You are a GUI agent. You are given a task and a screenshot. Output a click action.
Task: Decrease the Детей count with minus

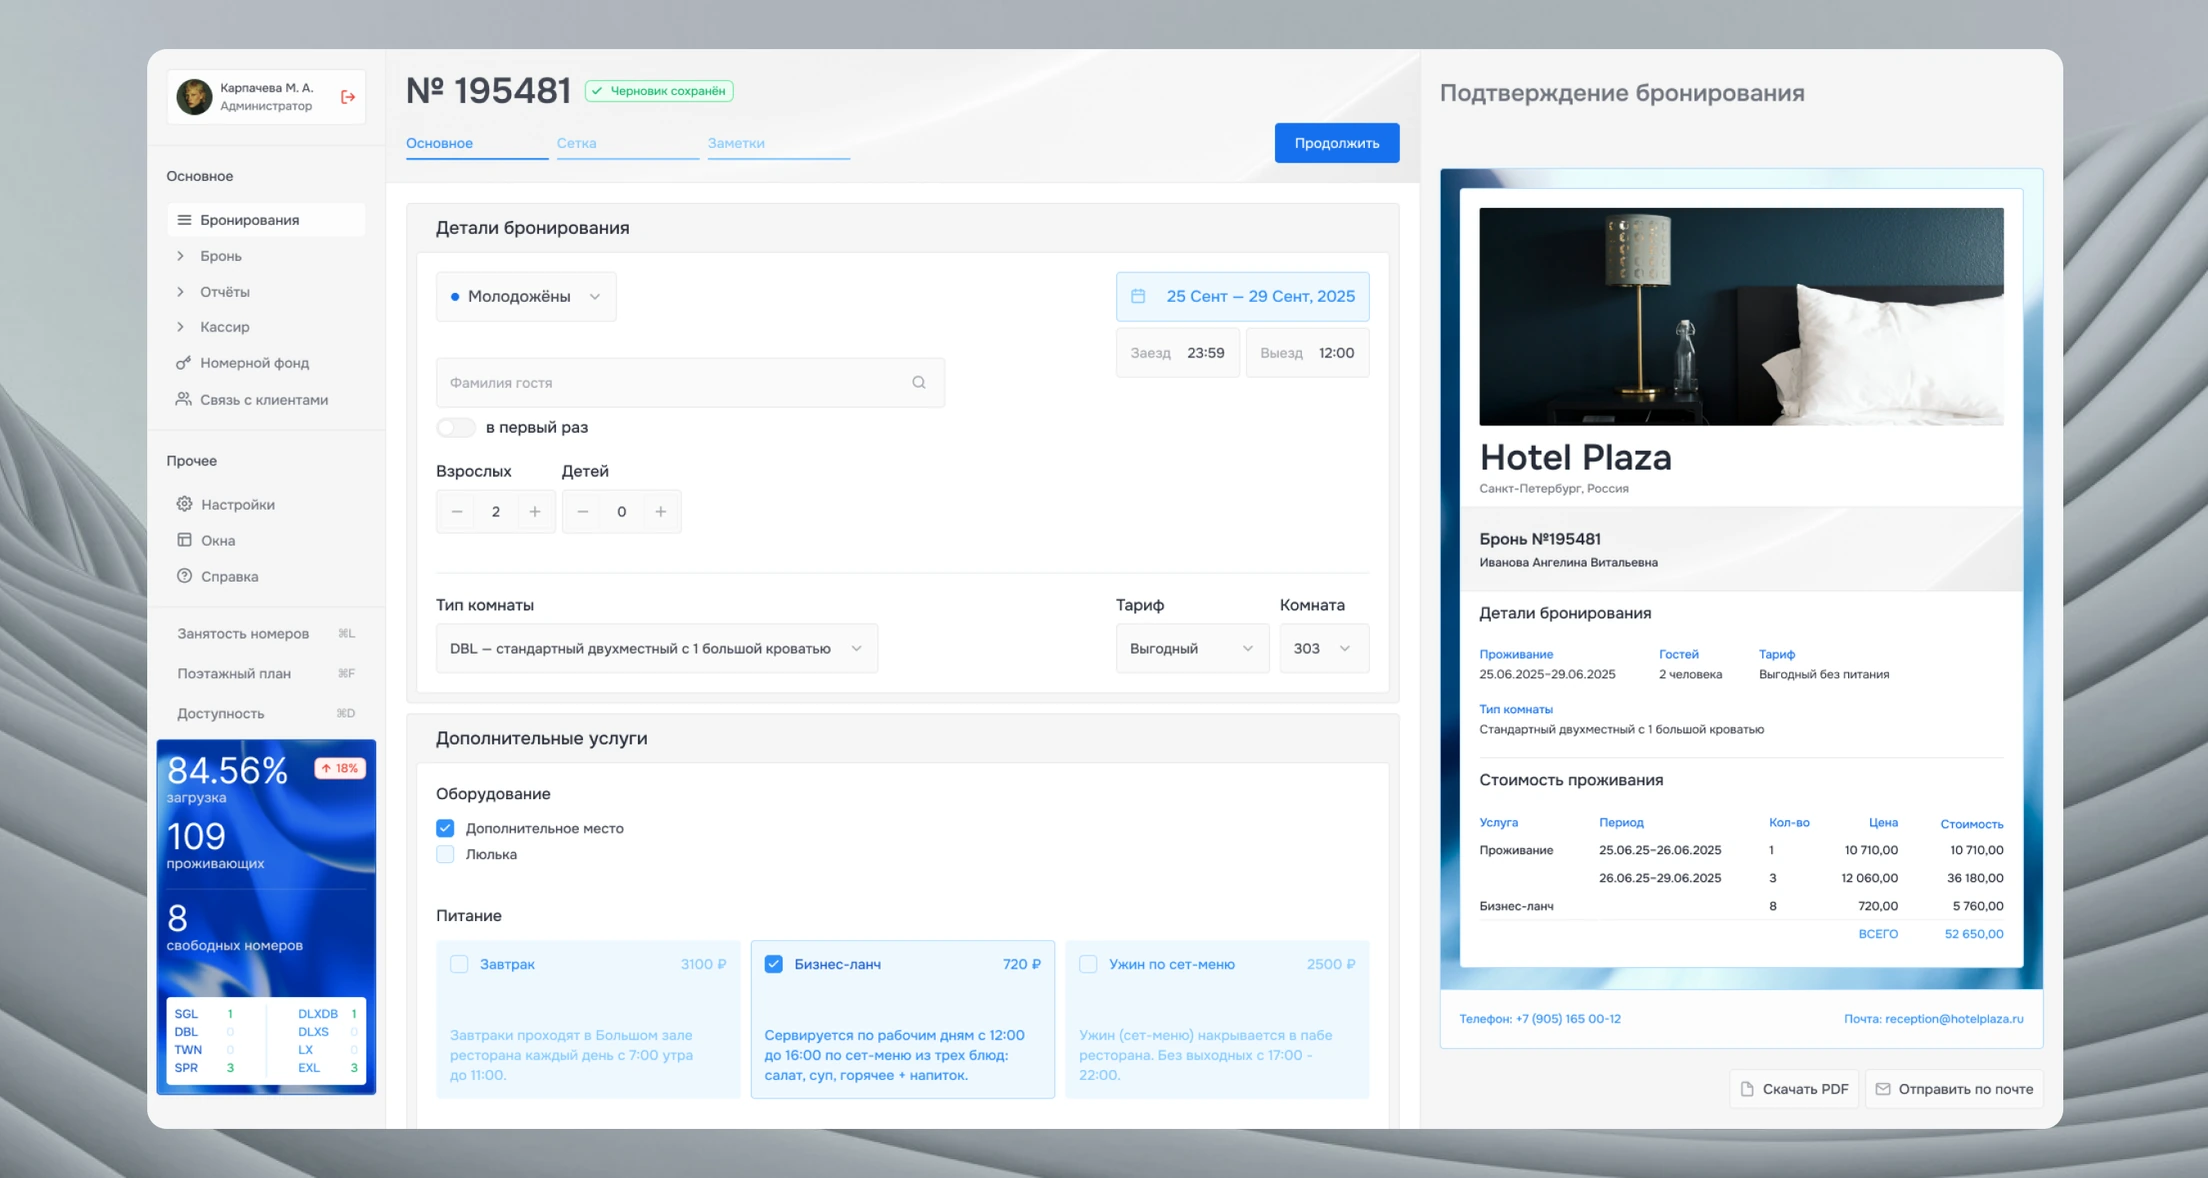pos(583,512)
